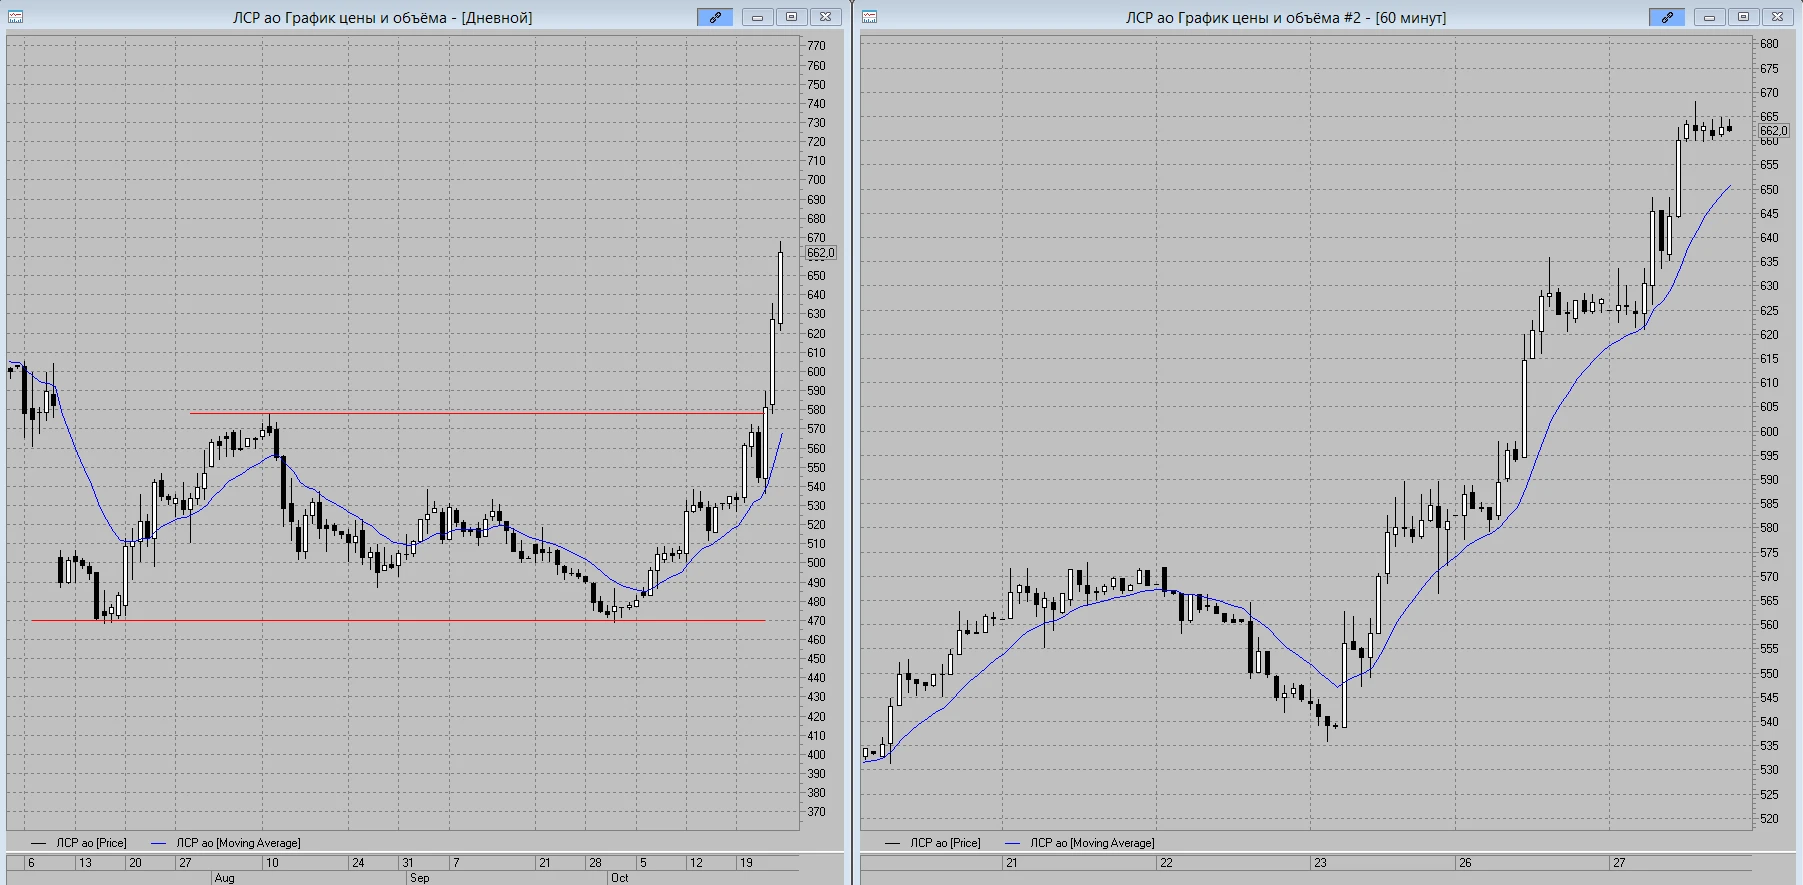Click the Oct month label on daily time axis
Viewport: 1803px width, 885px height.
coord(620,878)
